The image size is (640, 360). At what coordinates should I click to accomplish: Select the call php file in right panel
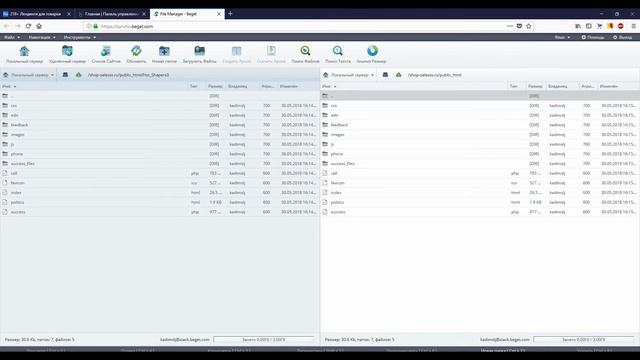480,173
